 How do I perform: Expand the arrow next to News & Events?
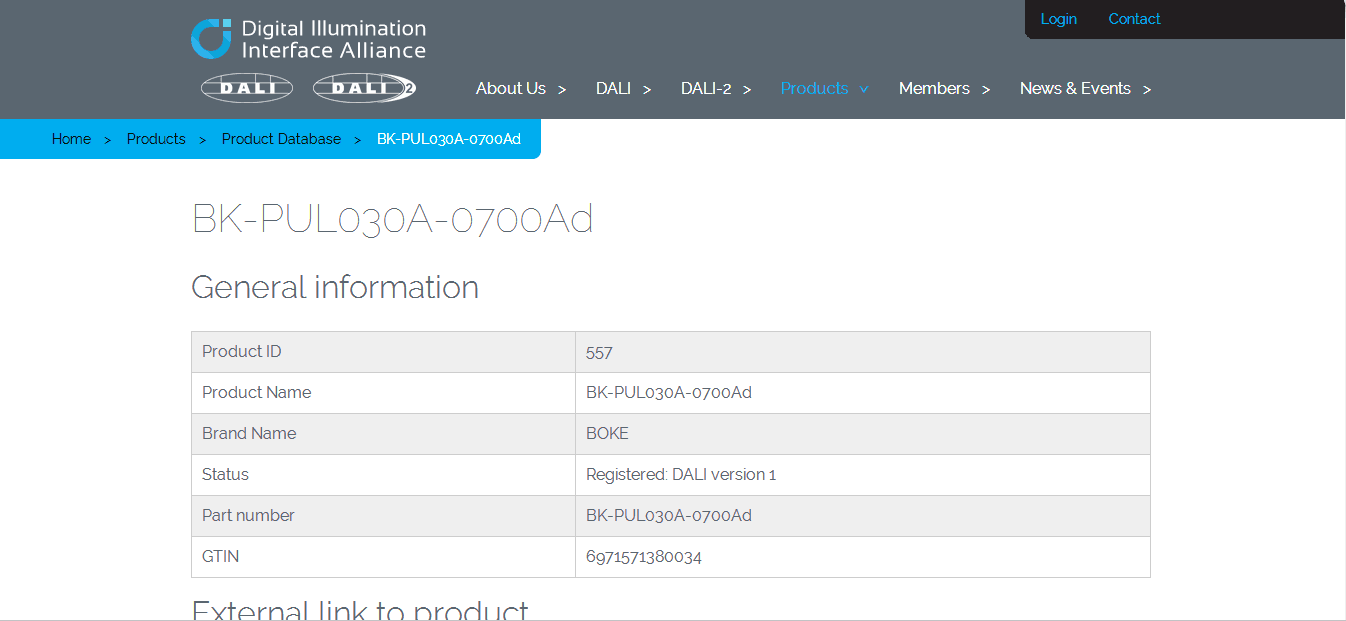click(x=1147, y=89)
